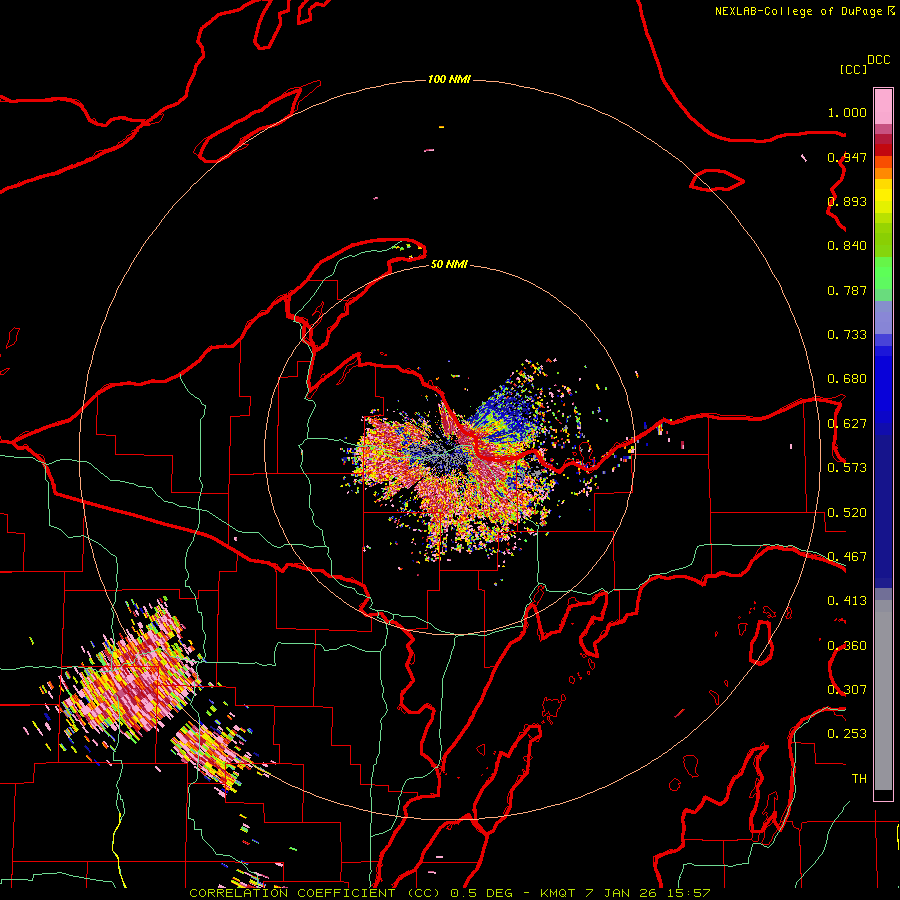Pick the gray swatch on the color bar
Image resolution: width=900 pixels, height=900 pixels.
883,695
